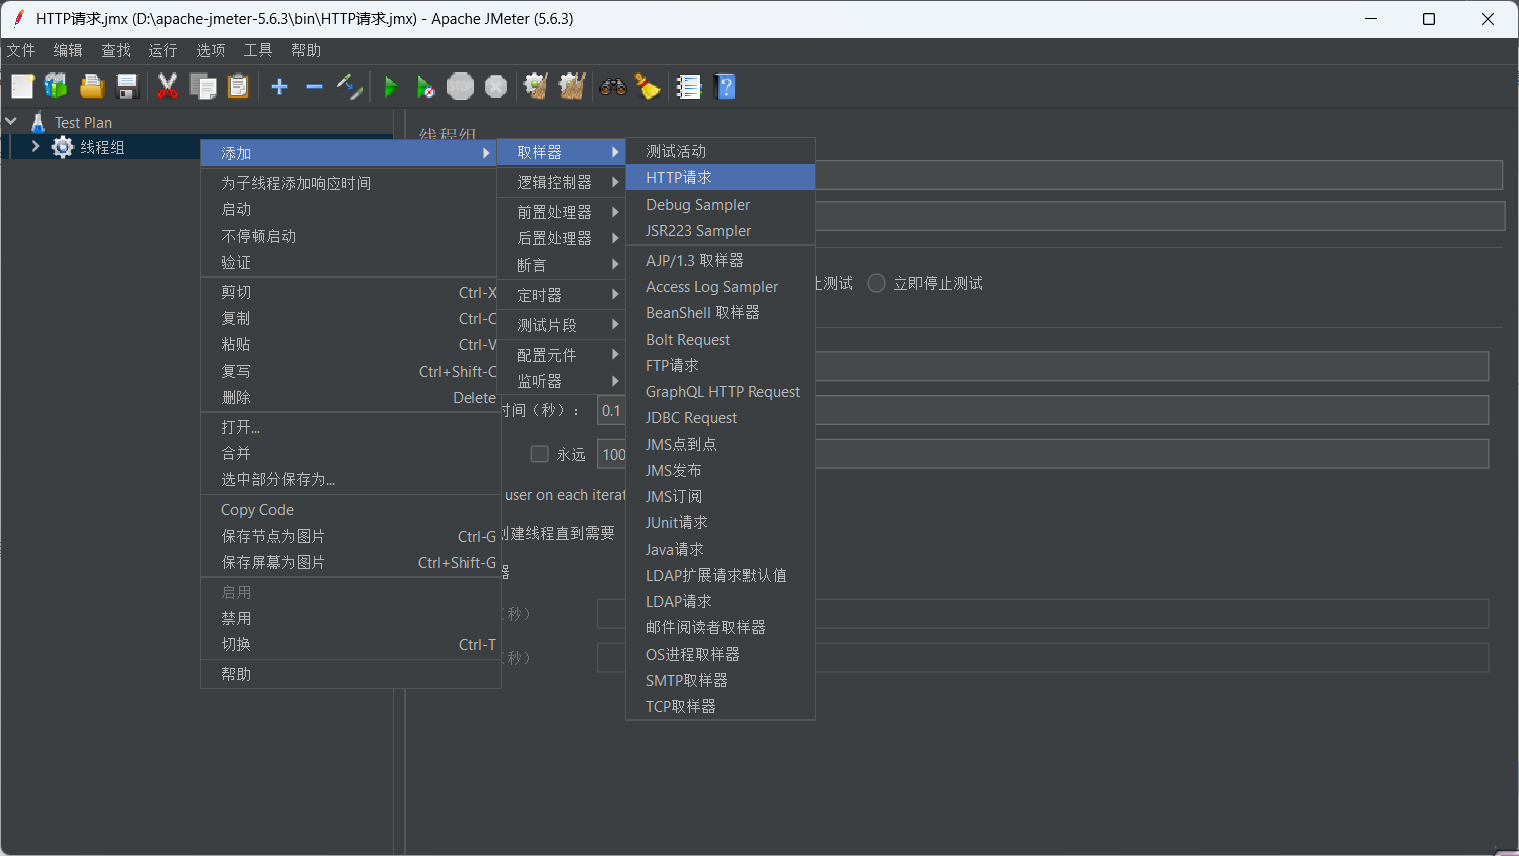Click the New test plan icon
Screen dimensions: 1519x856
(x=22, y=87)
